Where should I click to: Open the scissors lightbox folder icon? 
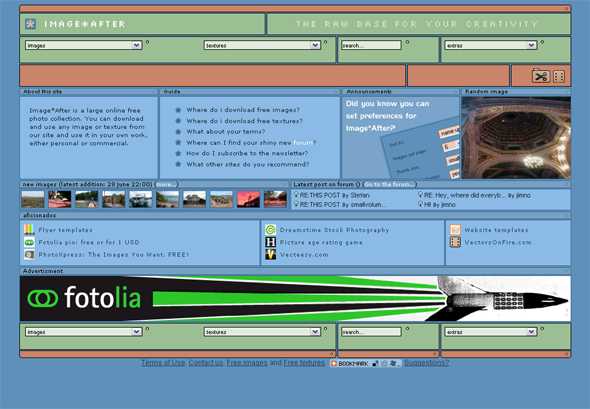541,76
